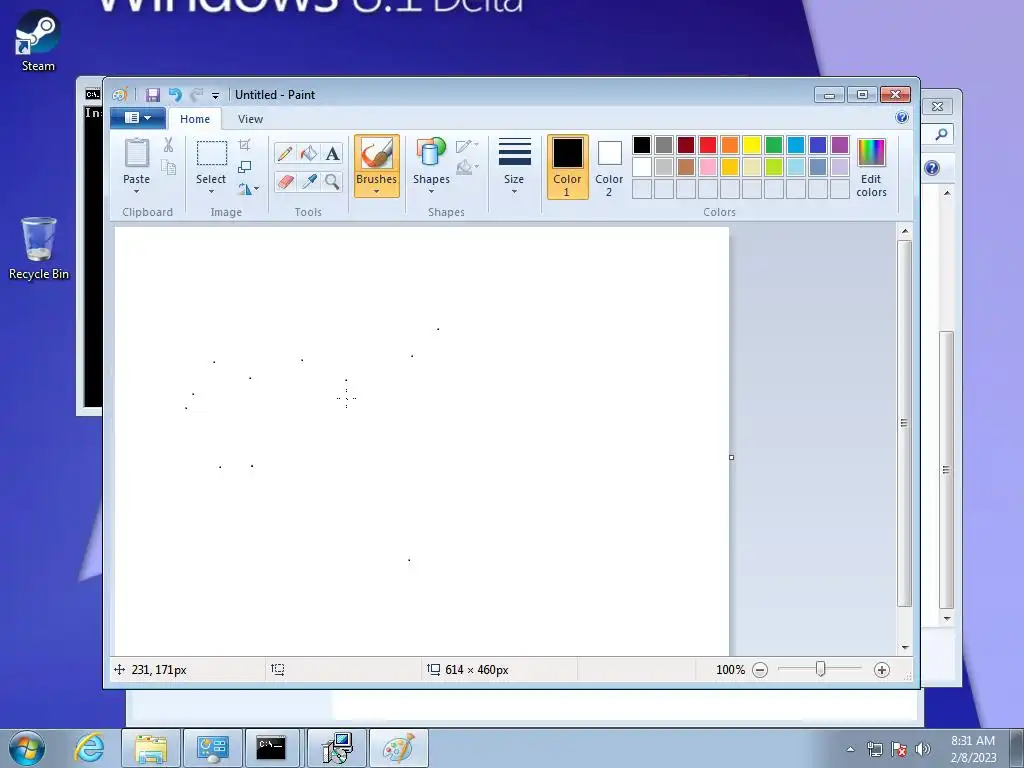Select the Recycle Bin desktop icon
The height and width of the screenshot is (768, 1024).
39,248
